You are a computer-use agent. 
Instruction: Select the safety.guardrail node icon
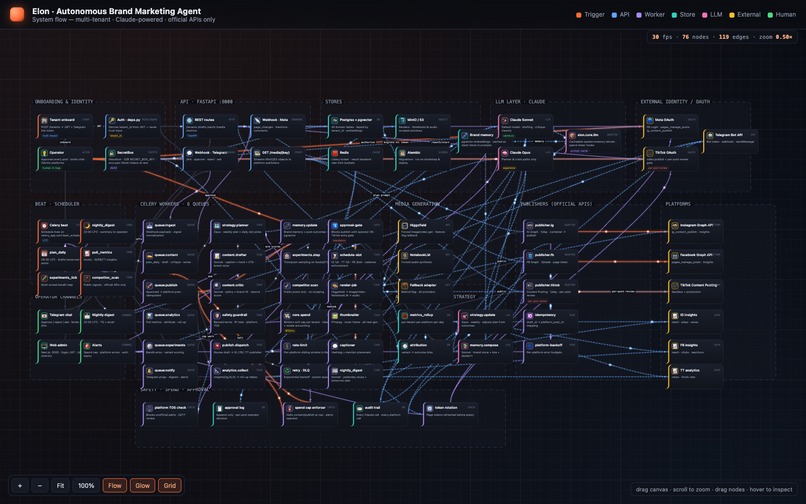pyautogui.click(x=217, y=315)
